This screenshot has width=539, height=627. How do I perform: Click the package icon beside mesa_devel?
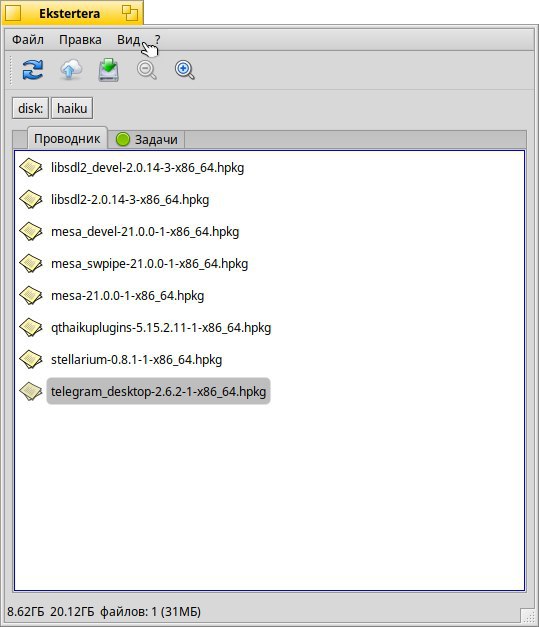coord(31,232)
